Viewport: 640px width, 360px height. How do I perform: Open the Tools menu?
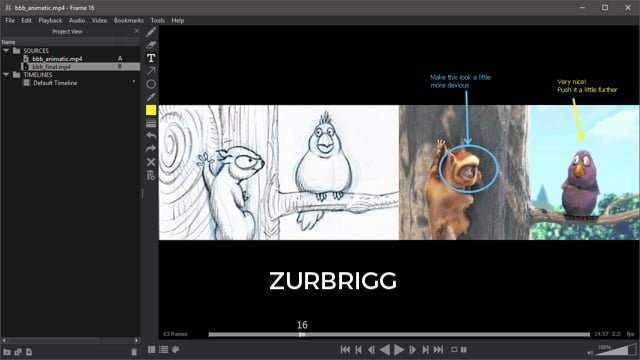tap(158, 20)
